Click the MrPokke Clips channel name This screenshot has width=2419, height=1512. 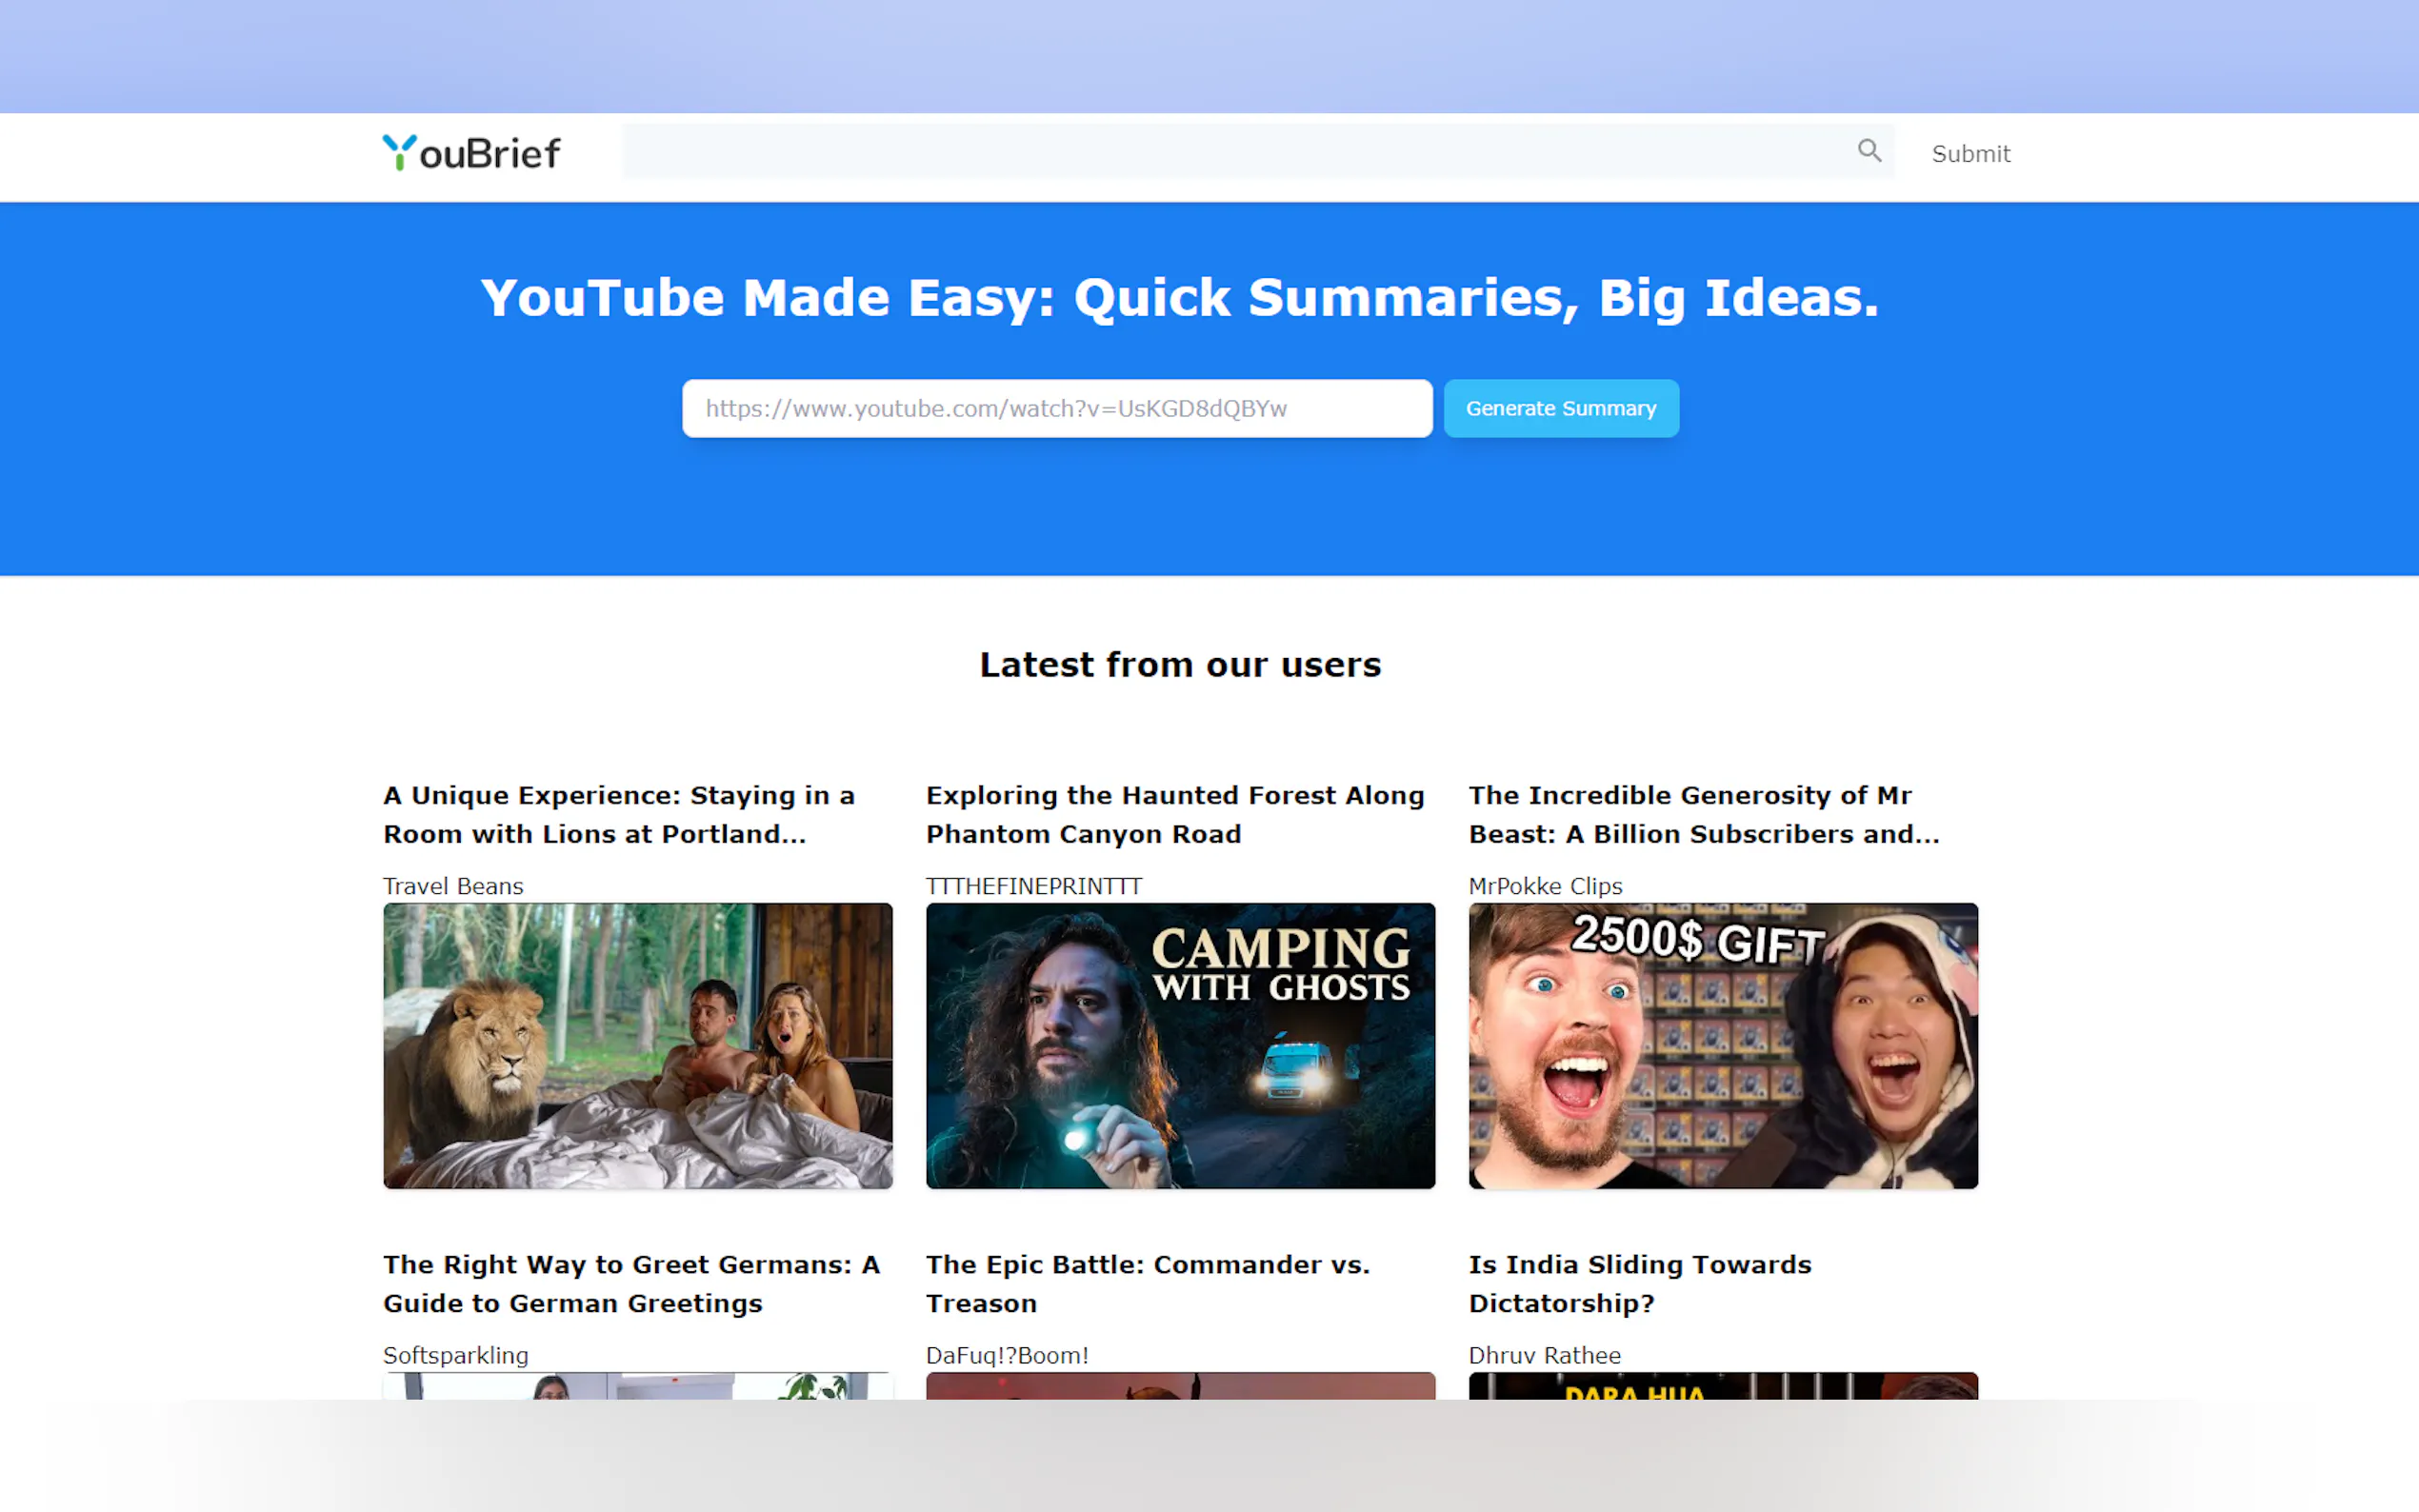coord(1544,886)
